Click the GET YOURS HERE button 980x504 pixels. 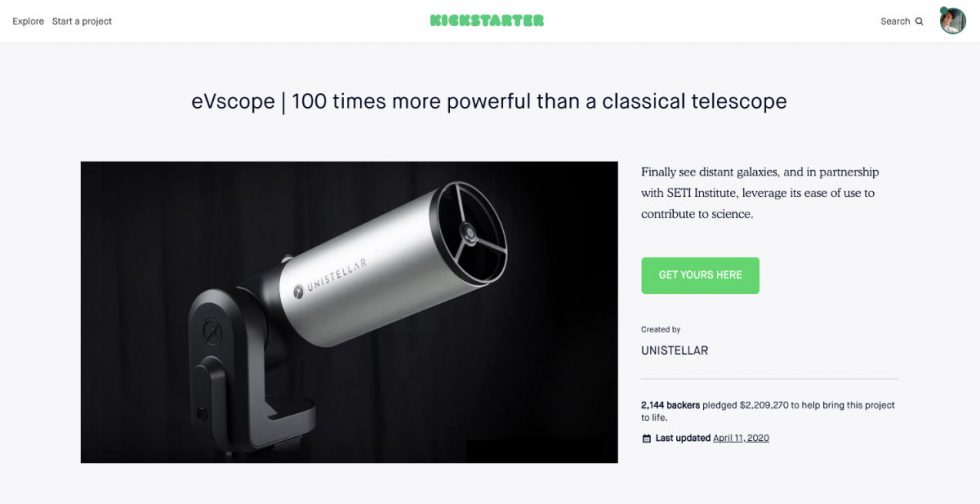tap(700, 275)
